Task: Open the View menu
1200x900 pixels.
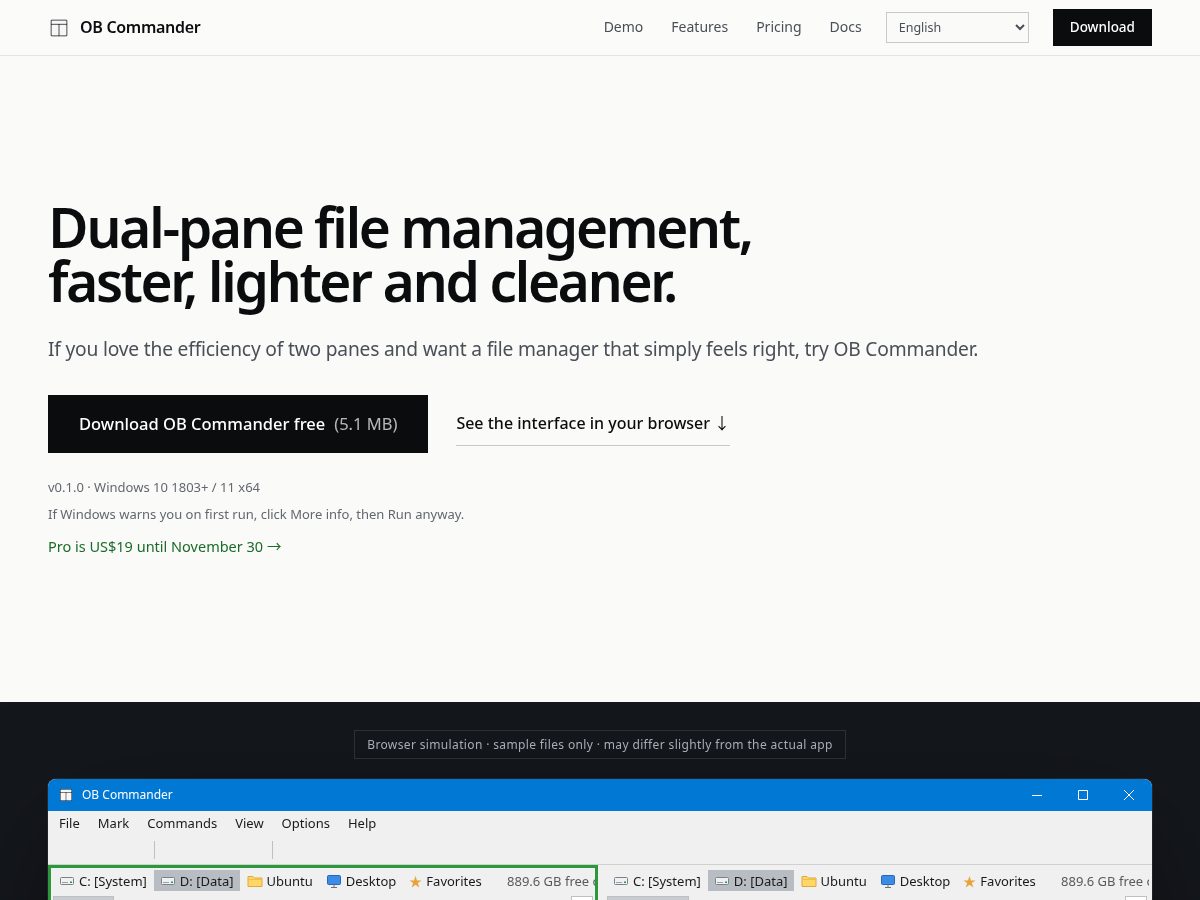Action: click(249, 823)
